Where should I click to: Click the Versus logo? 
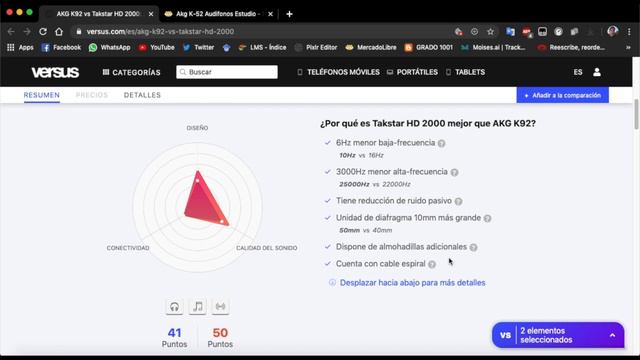[x=55, y=72]
